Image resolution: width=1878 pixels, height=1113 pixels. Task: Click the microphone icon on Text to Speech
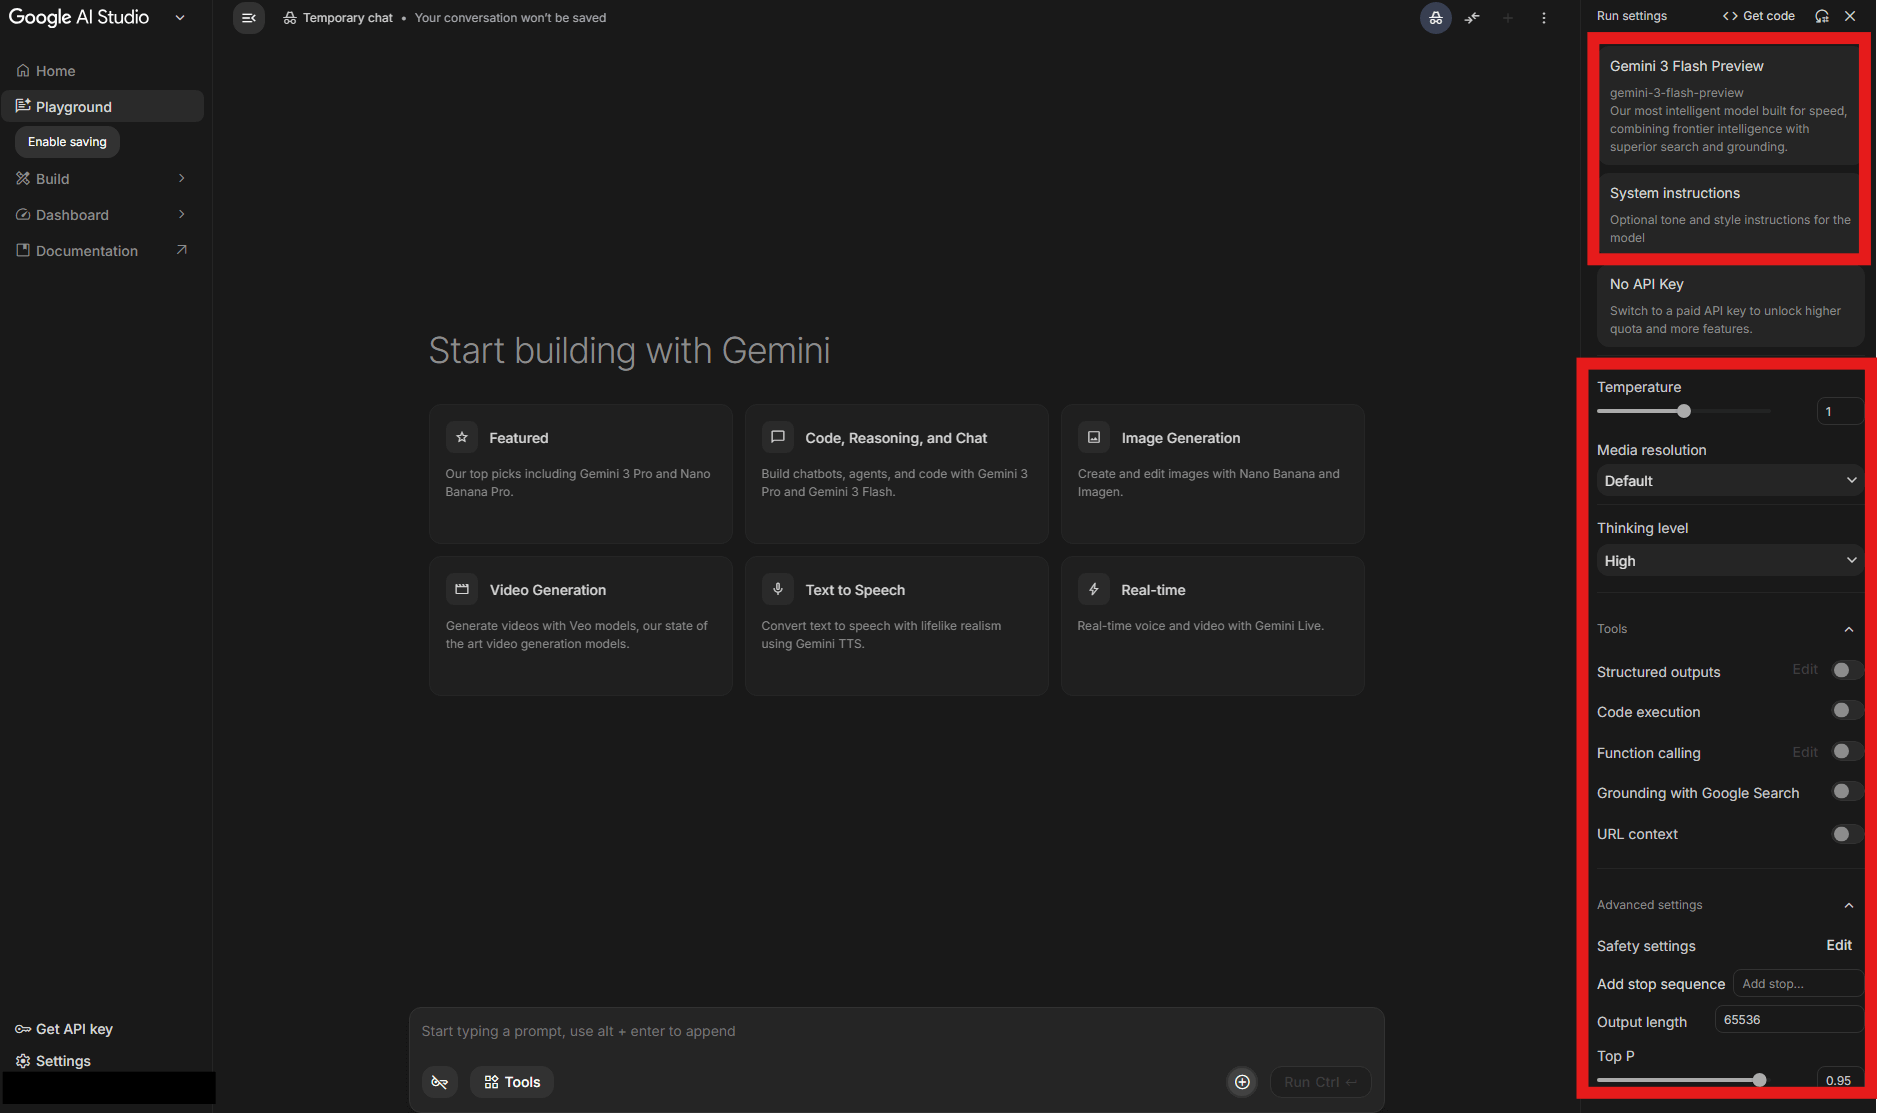click(778, 590)
